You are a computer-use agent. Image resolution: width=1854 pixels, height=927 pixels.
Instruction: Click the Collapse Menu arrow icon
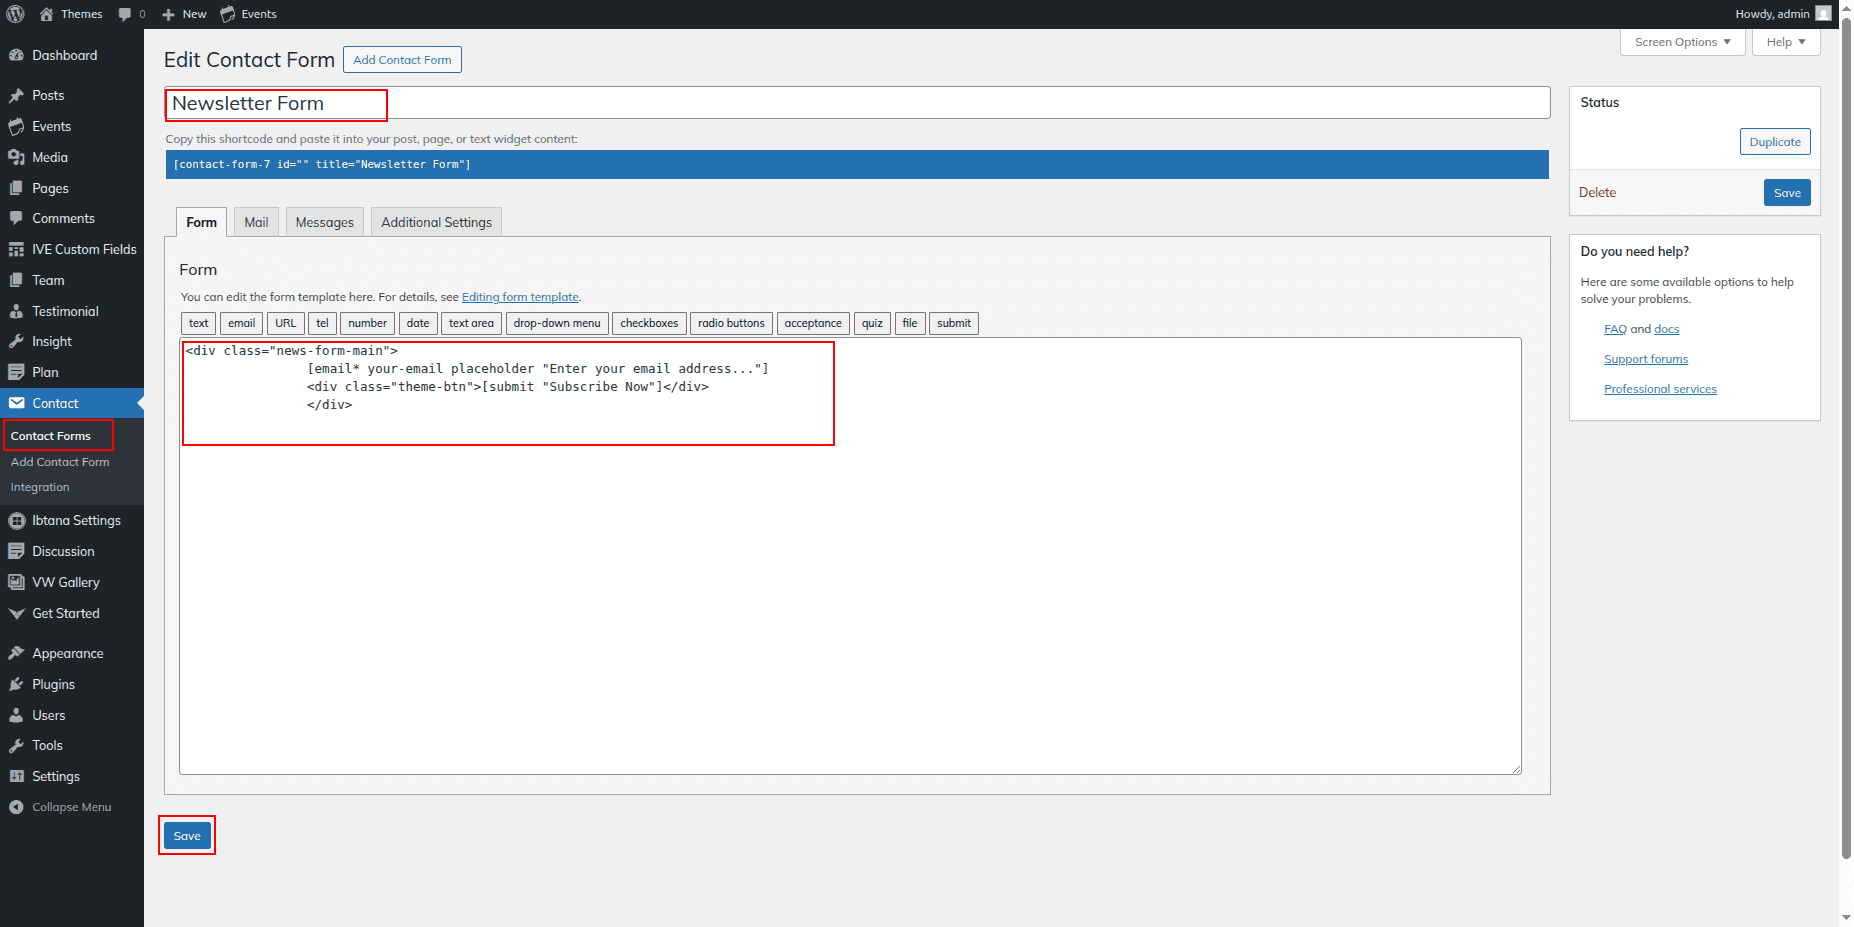point(16,808)
